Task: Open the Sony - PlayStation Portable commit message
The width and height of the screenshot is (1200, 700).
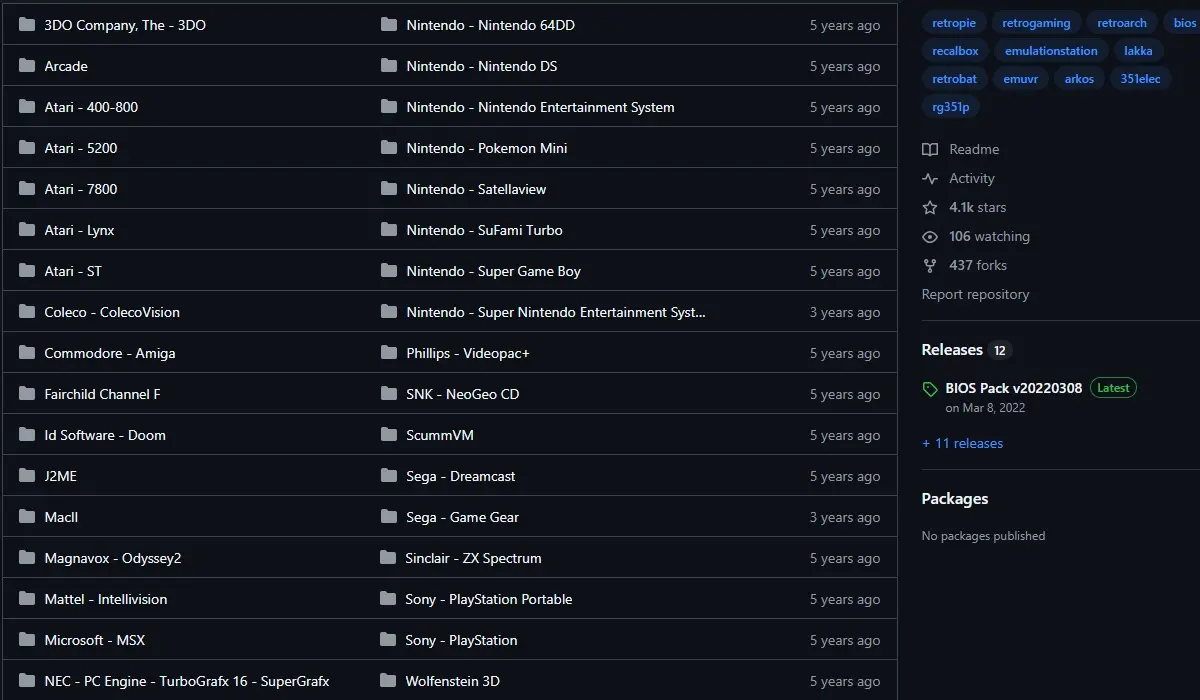Action: point(489,599)
